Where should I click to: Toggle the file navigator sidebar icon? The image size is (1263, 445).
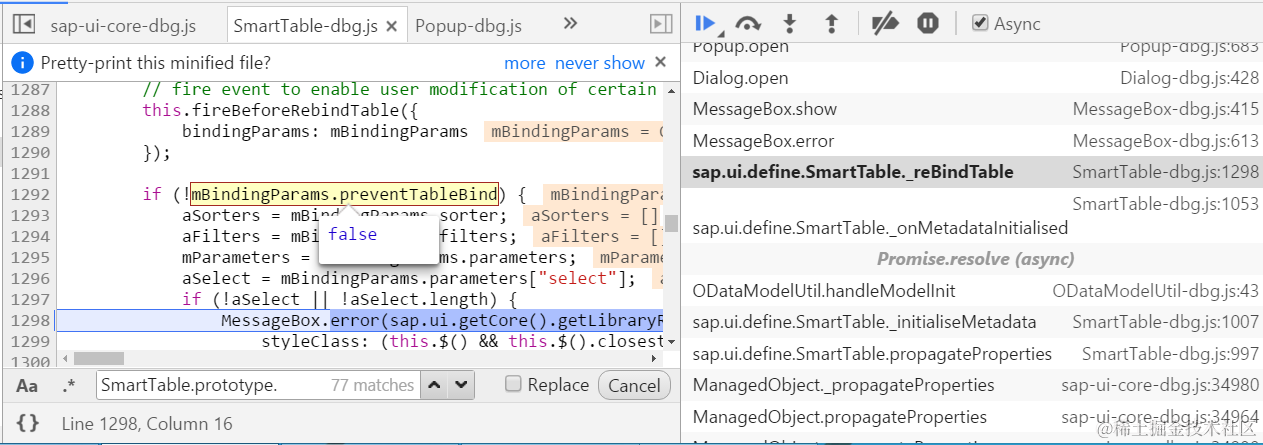pos(24,24)
